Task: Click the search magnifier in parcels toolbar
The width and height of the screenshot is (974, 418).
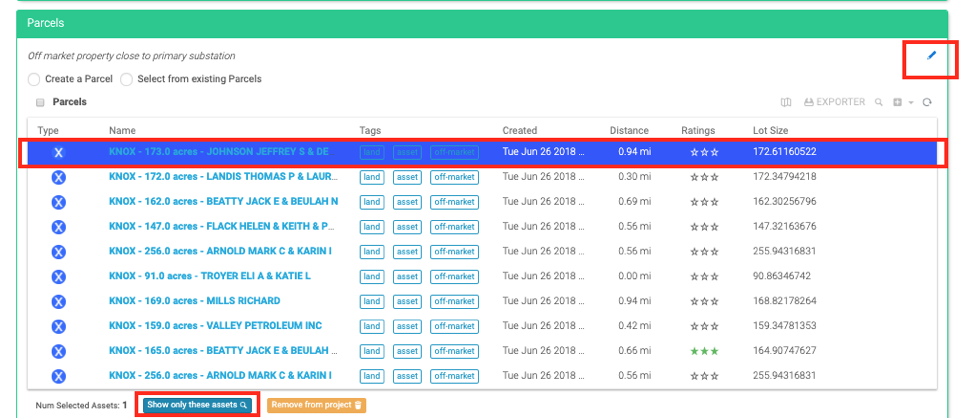Action: tap(878, 102)
